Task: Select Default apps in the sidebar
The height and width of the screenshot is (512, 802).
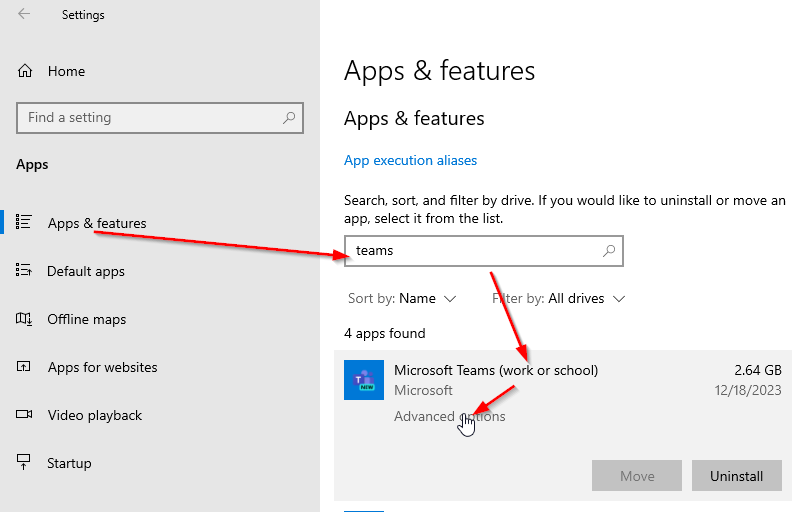Action: (86, 271)
